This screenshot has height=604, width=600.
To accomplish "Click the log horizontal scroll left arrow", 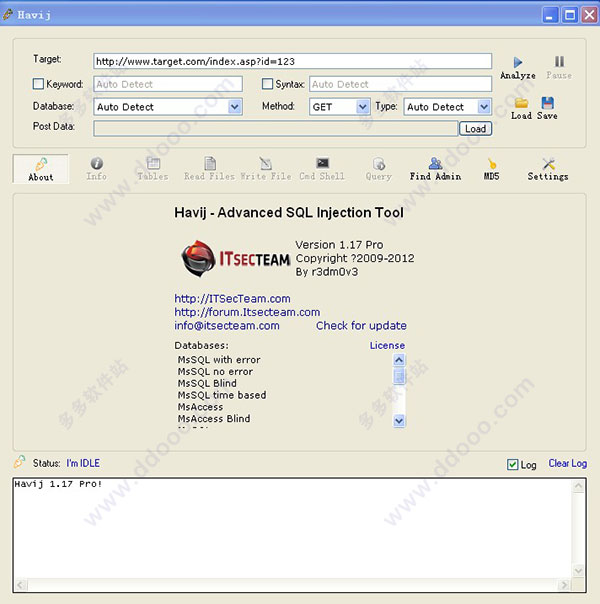I will (x=21, y=585).
